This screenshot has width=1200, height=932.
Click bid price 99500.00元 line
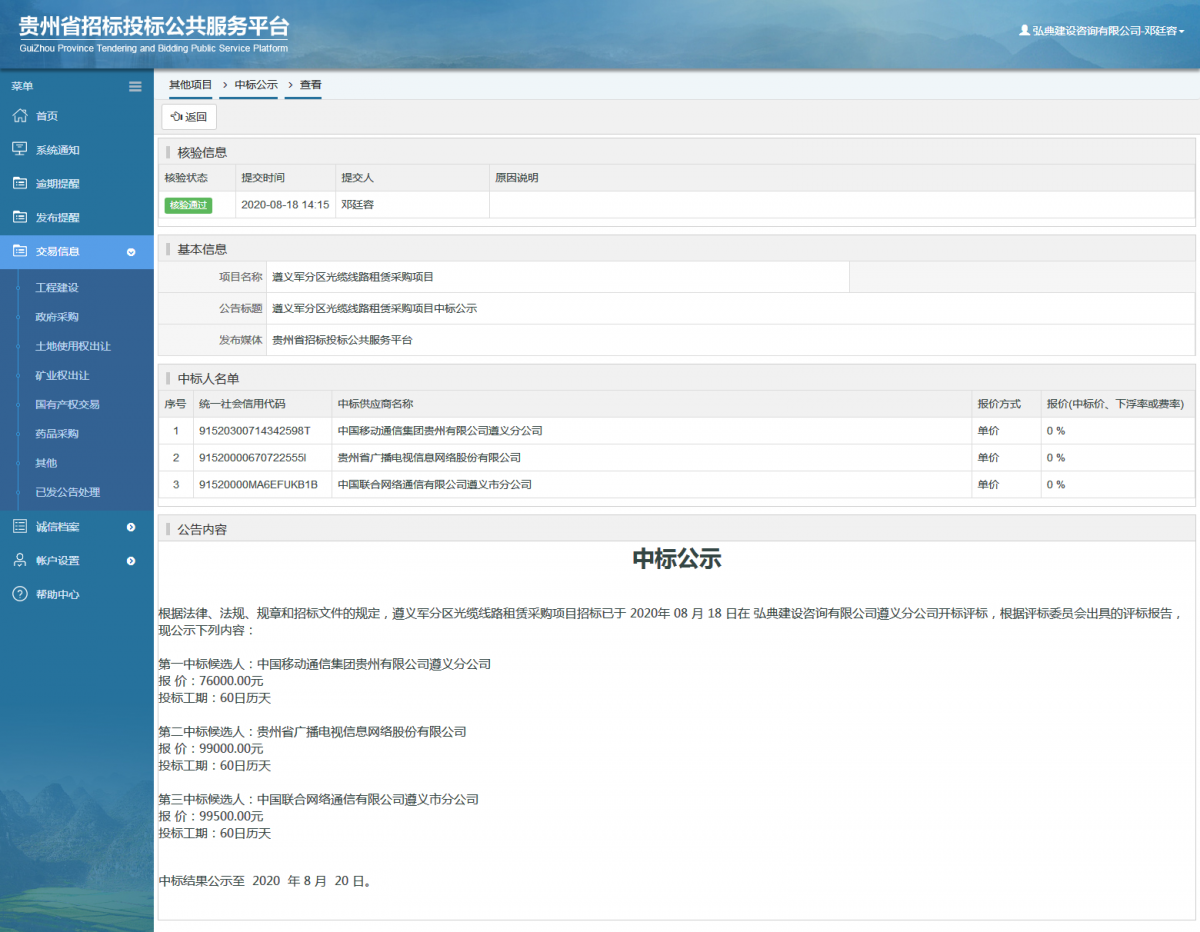coord(211,817)
